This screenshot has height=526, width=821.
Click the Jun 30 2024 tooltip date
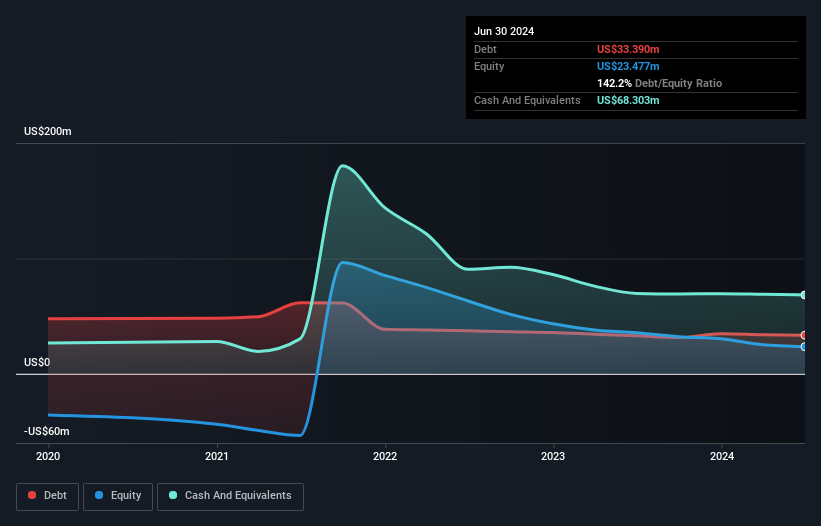tap(504, 31)
